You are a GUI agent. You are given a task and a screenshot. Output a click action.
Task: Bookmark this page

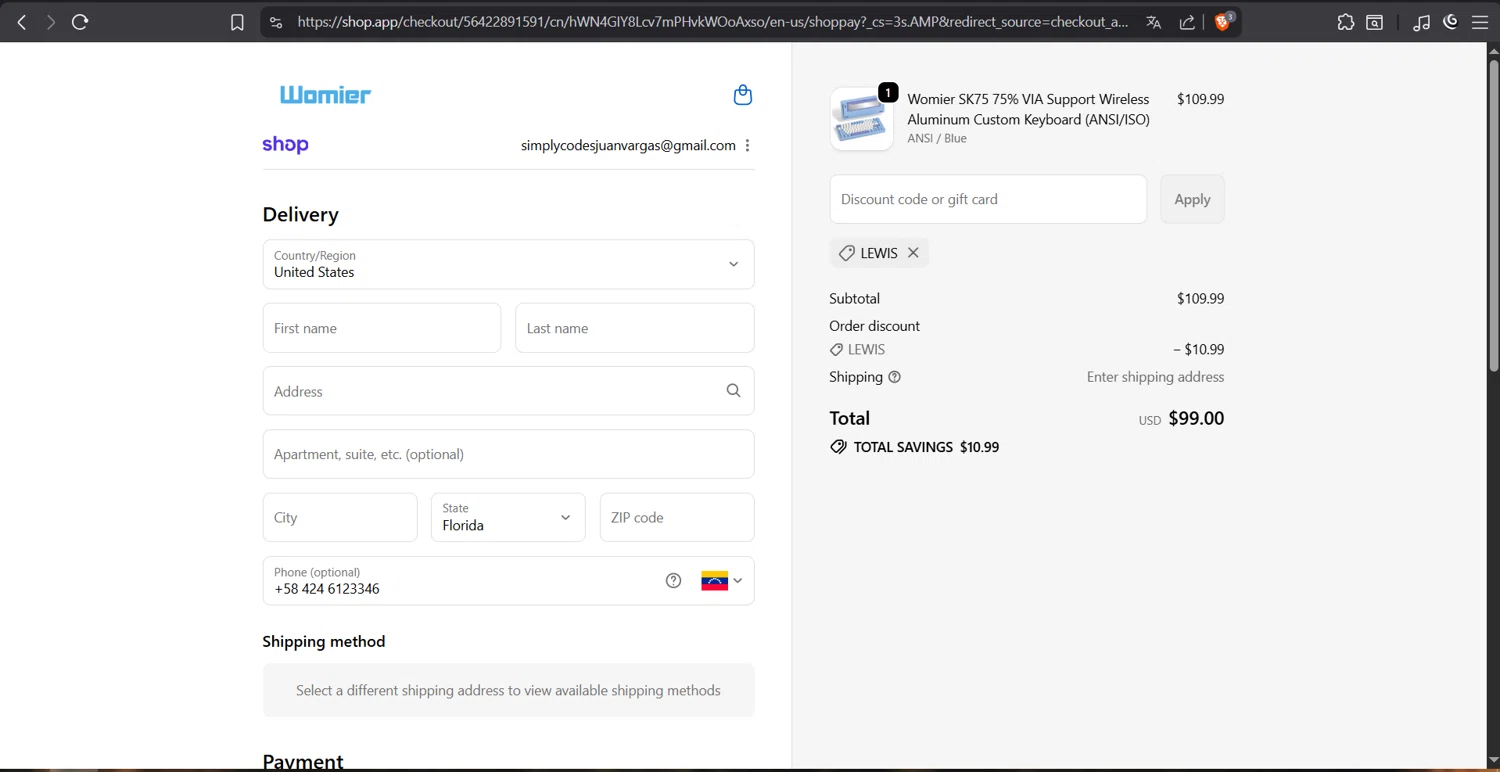[237, 22]
